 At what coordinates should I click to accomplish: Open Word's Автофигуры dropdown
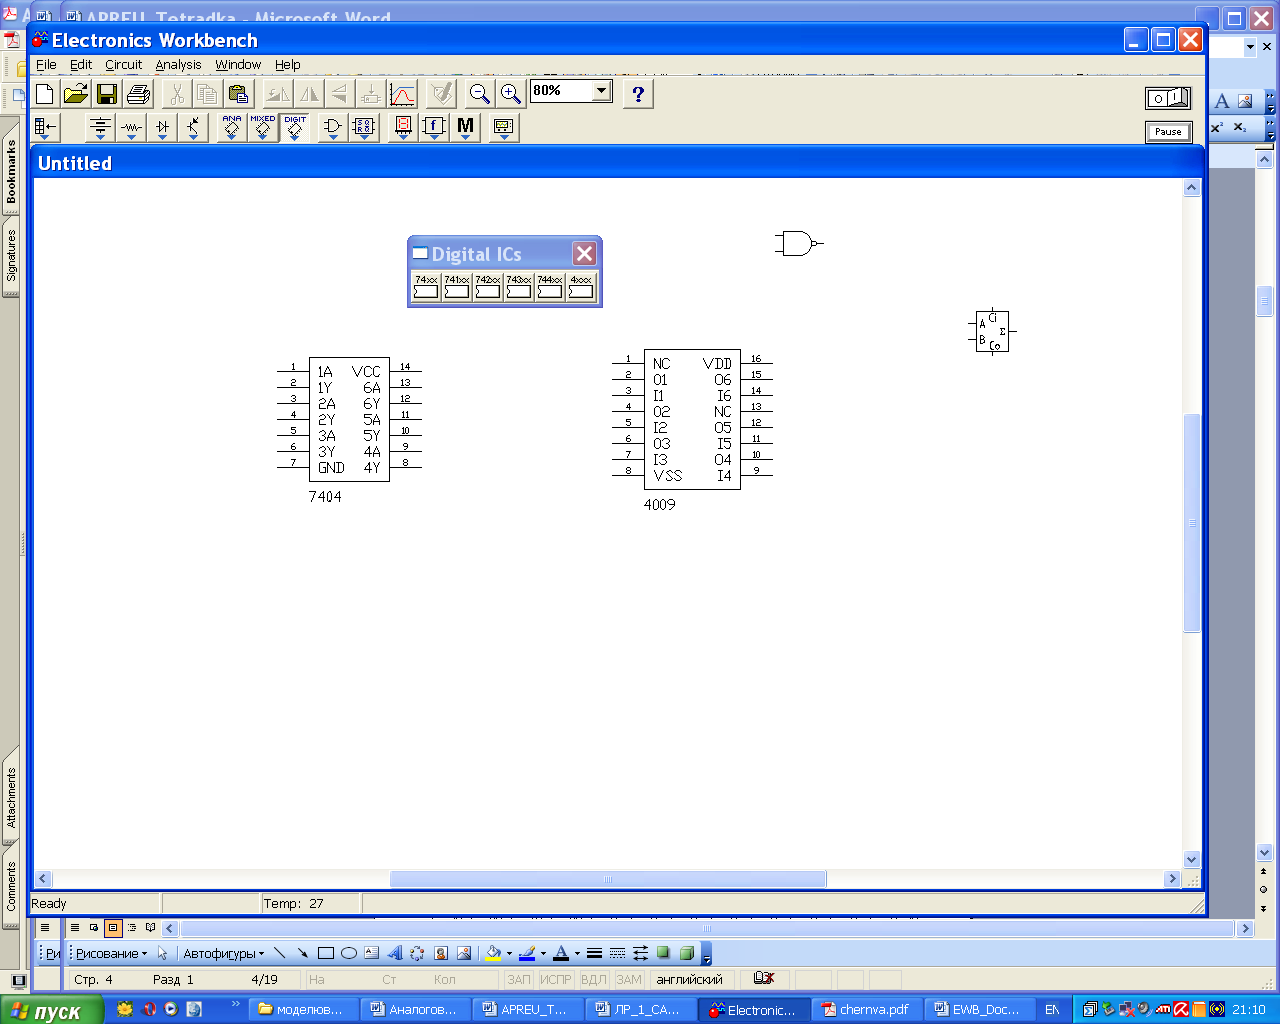pos(223,953)
